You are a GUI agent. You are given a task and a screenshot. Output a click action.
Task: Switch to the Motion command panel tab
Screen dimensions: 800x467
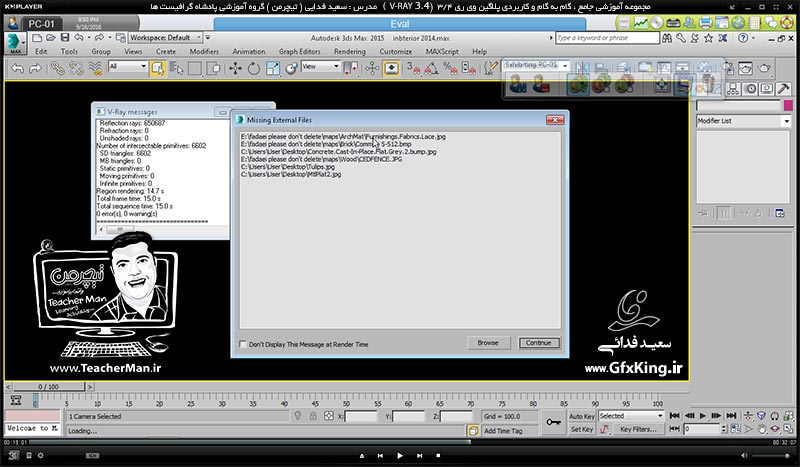[751, 89]
